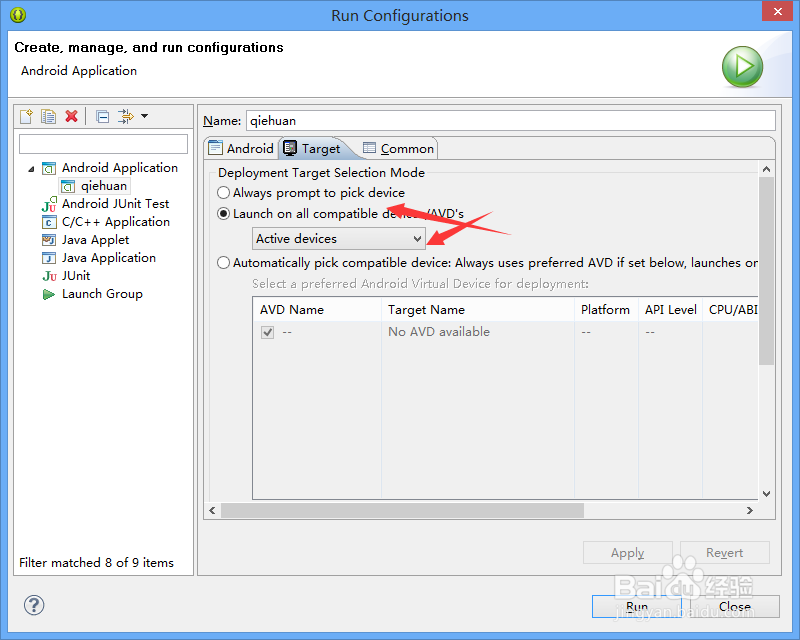The image size is (800, 640).
Task: Select Always prompt to pick device
Action: [311, 193]
